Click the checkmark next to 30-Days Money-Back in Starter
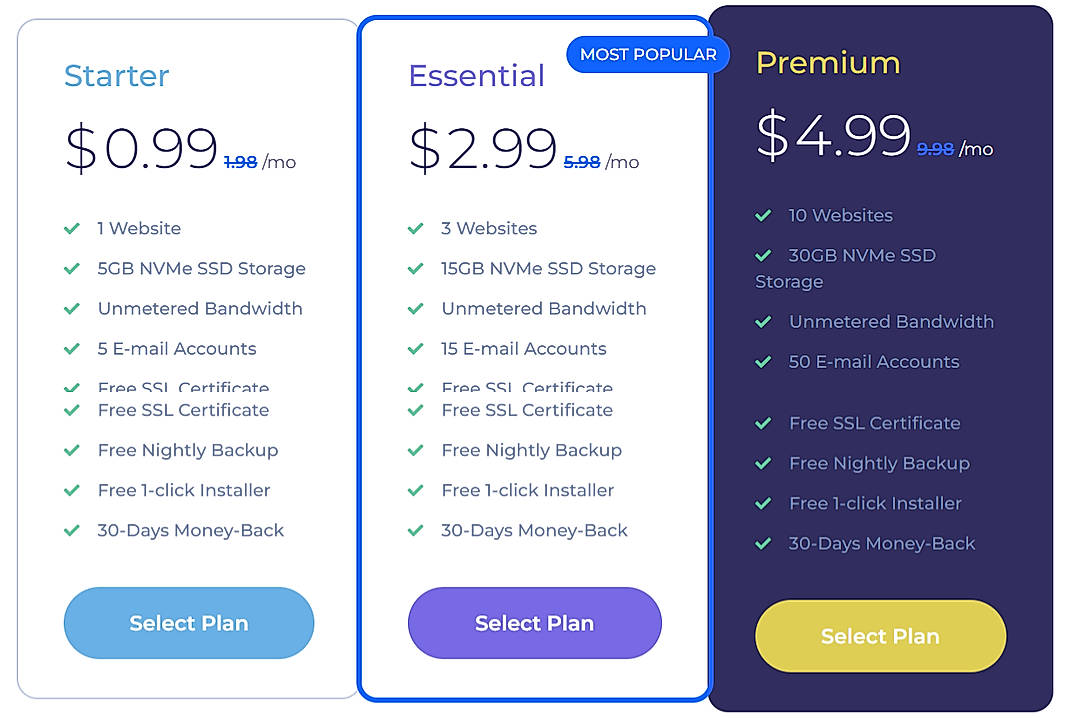The image size is (1070, 718). (74, 530)
